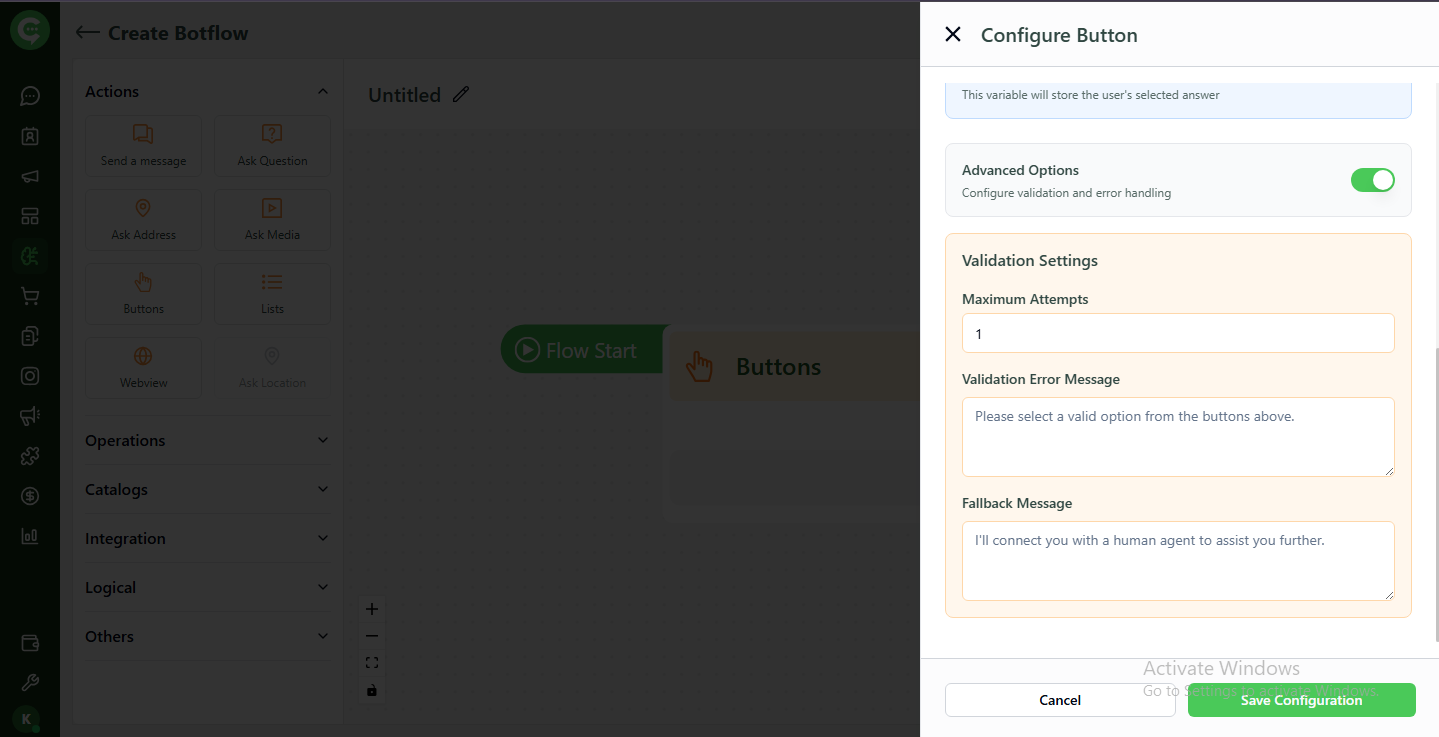Select the Ask Question action
Screen dimensions: 1439x737
pyautogui.click(x=271, y=146)
